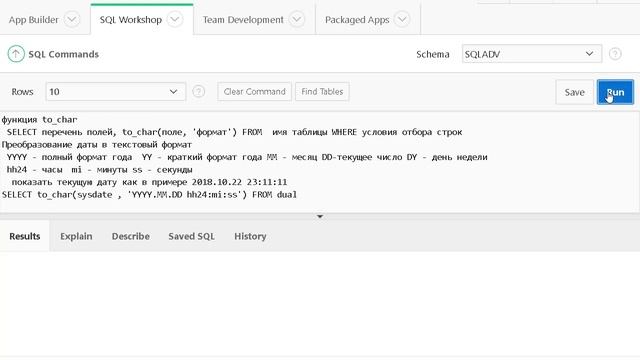The width and height of the screenshot is (640, 360).
Task: Expand the App Builder dropdown arrow
Action: tap(72, 20)
